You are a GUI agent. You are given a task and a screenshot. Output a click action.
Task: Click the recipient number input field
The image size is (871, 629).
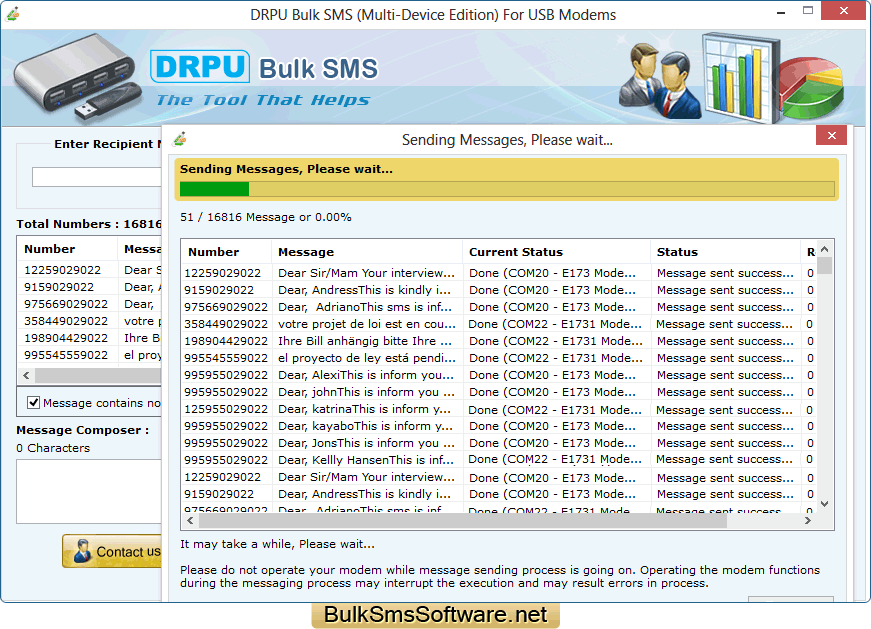coord(97,177)
